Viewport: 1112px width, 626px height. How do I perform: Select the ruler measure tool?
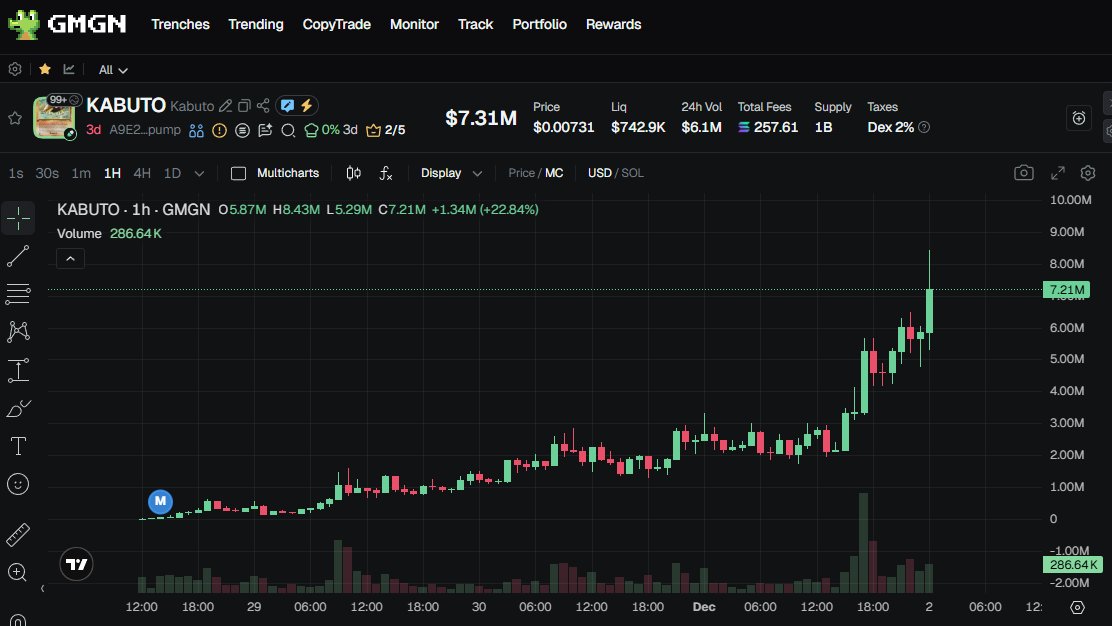(x=18, y=535)
